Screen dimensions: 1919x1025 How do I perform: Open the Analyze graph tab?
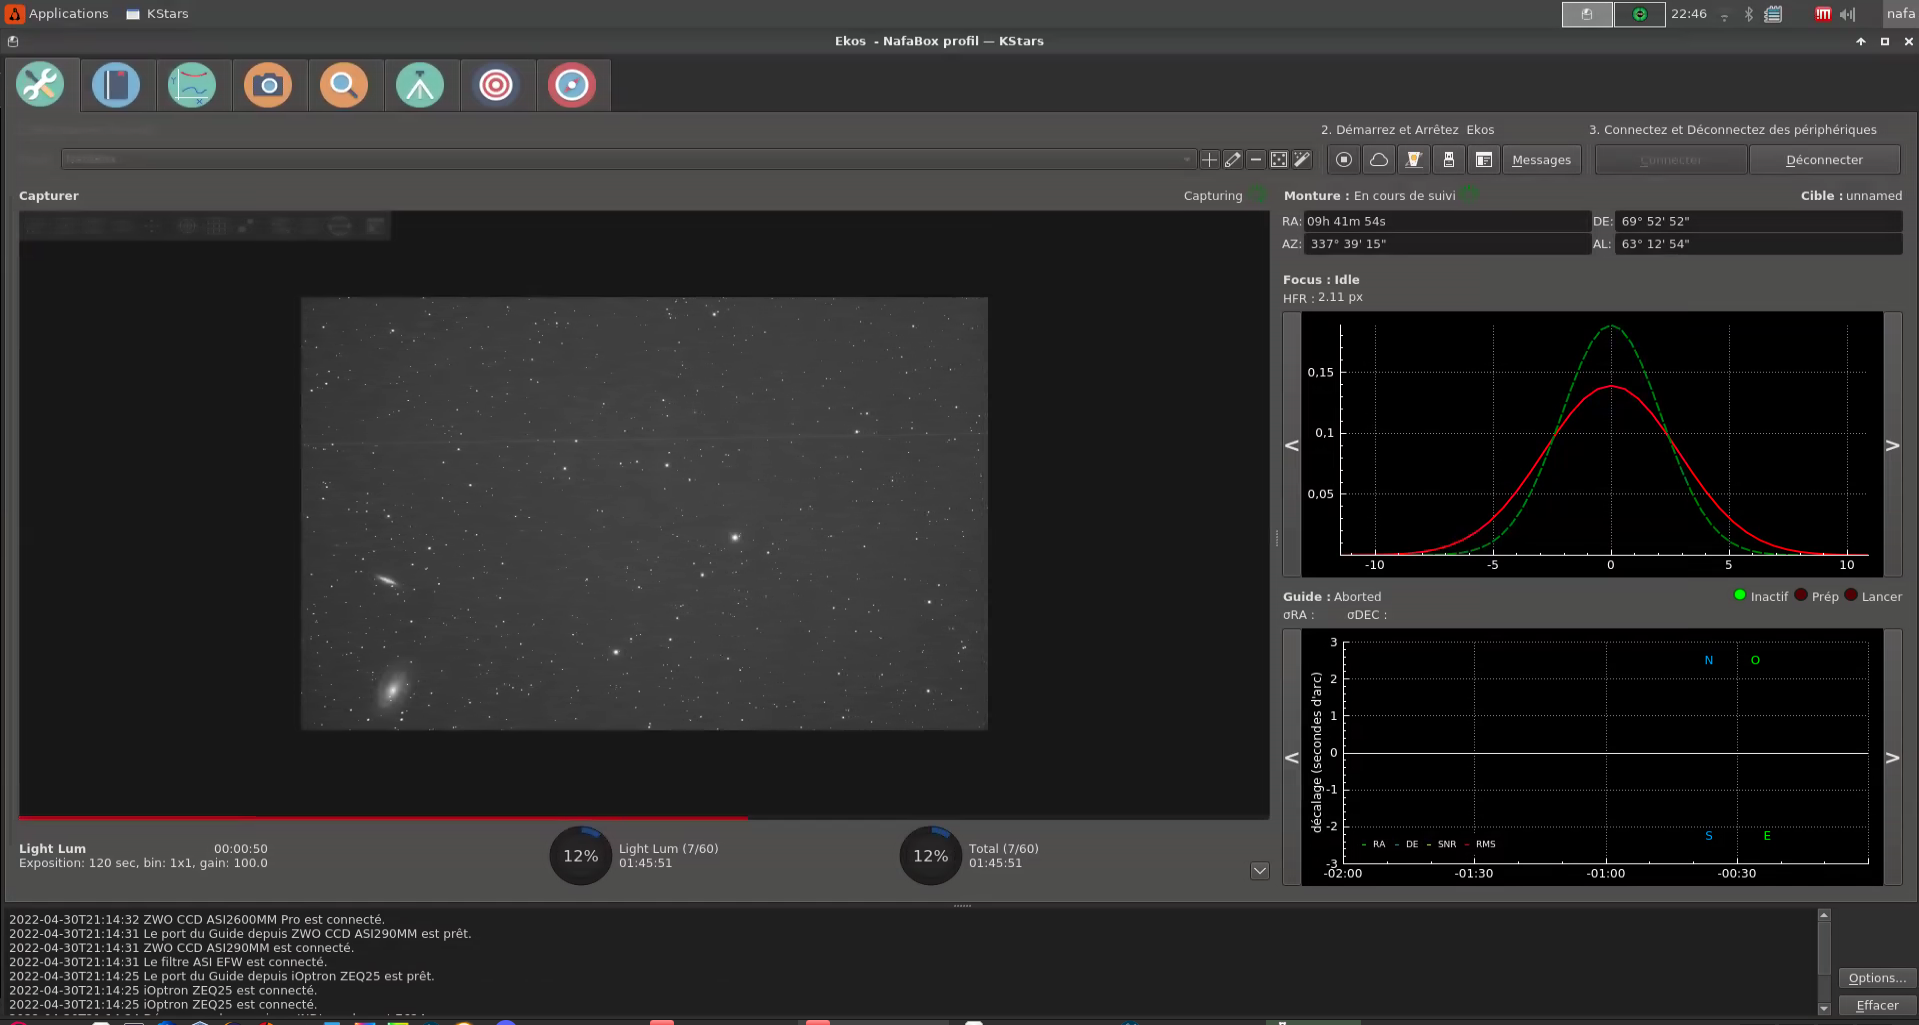pyautogui.click(x=192, y=85)
